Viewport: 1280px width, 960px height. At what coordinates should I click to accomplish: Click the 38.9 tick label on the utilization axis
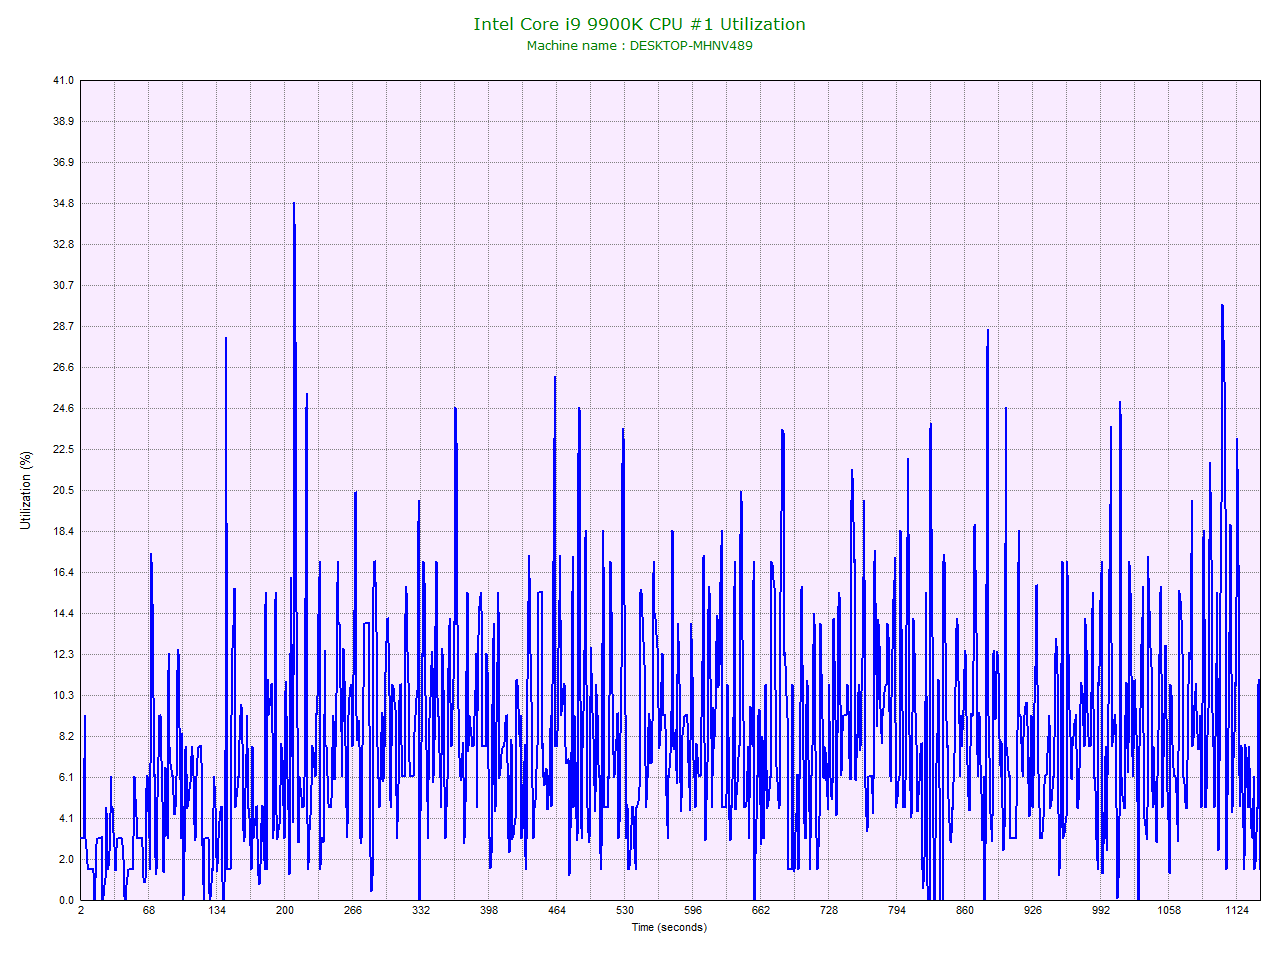pos(64,121)
